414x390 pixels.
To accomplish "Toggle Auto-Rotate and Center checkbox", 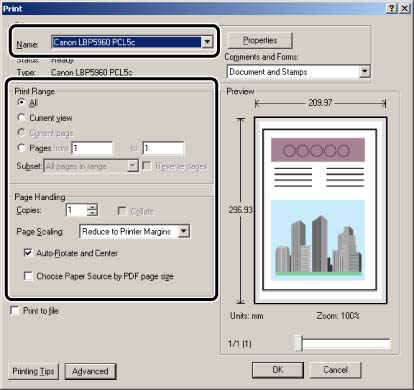I will [x=28, y=253].
